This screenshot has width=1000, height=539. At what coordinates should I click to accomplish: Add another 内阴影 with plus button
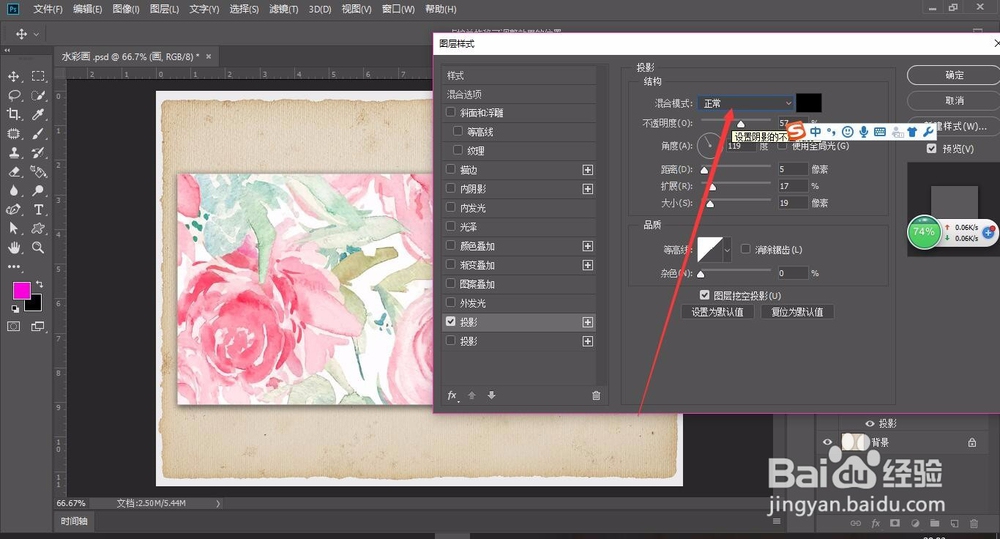pos(588,189)
